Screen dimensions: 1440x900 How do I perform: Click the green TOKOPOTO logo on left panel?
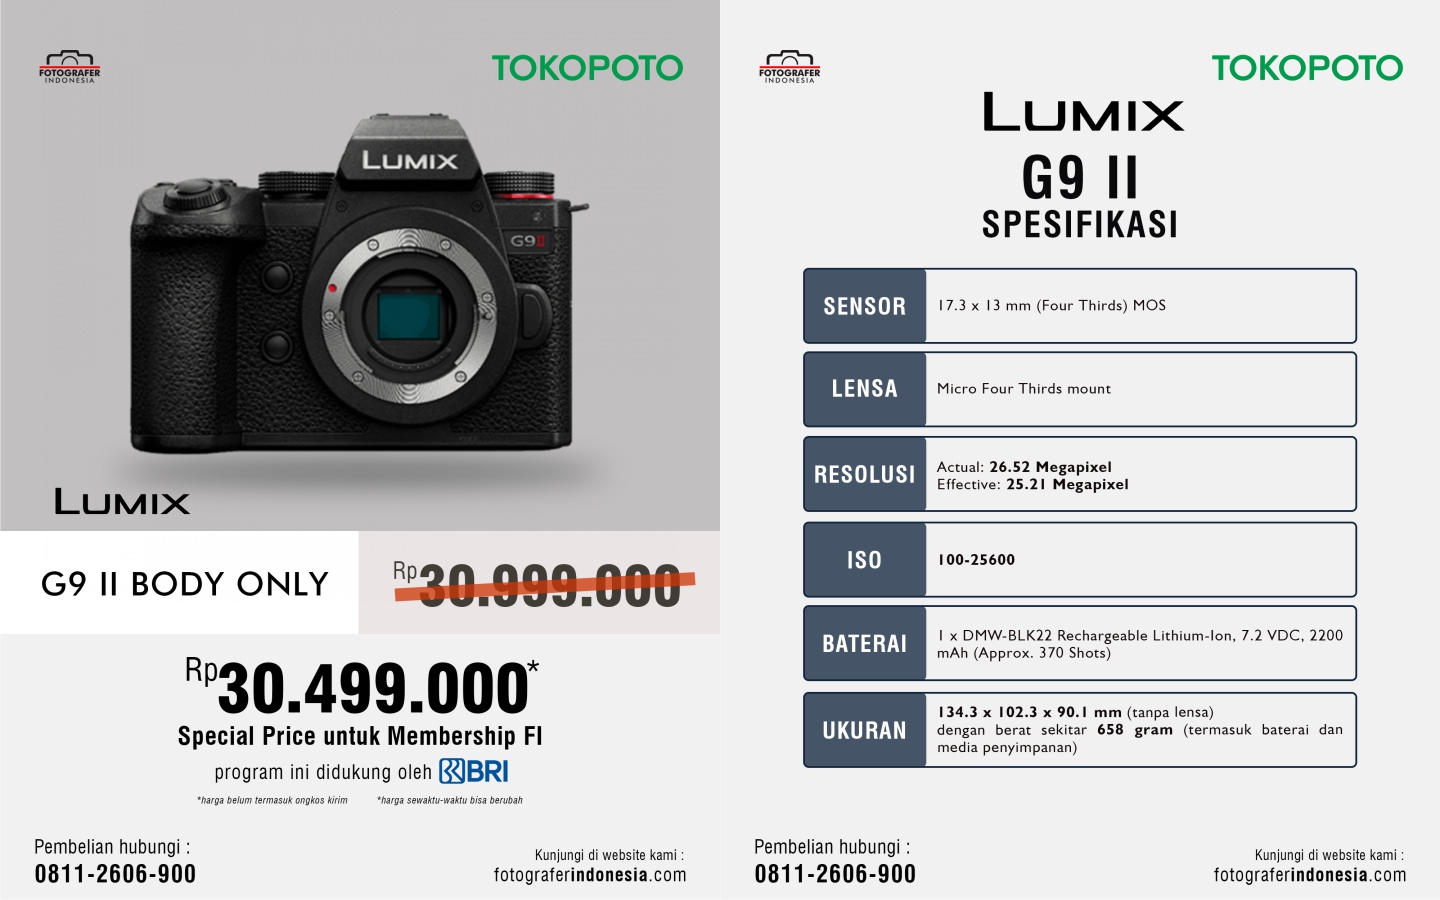point(588,68)
